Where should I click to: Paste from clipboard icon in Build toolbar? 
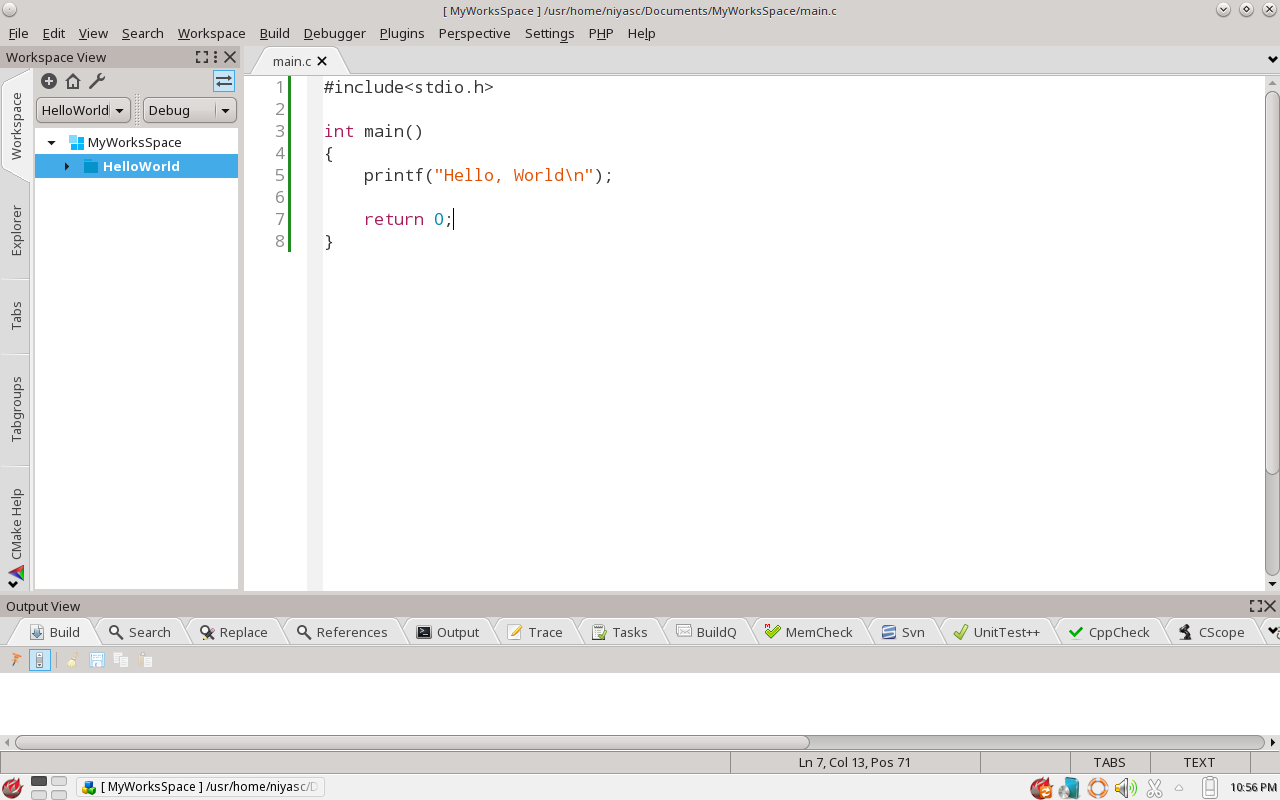point(146,660)
